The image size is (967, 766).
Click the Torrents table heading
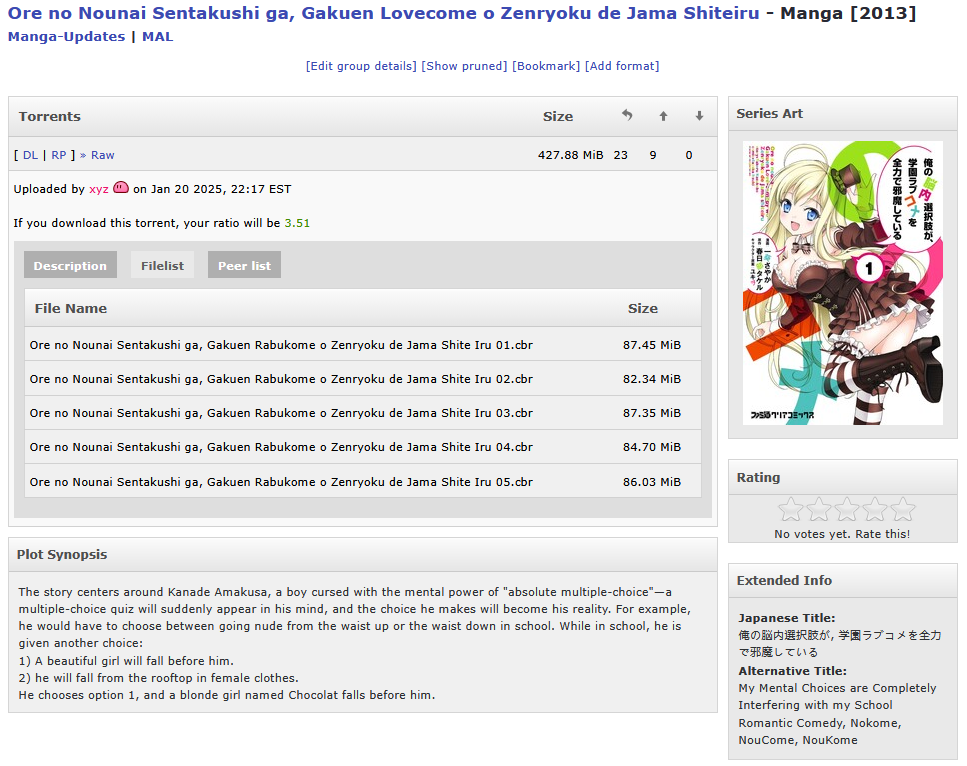[x=50, y=117]
